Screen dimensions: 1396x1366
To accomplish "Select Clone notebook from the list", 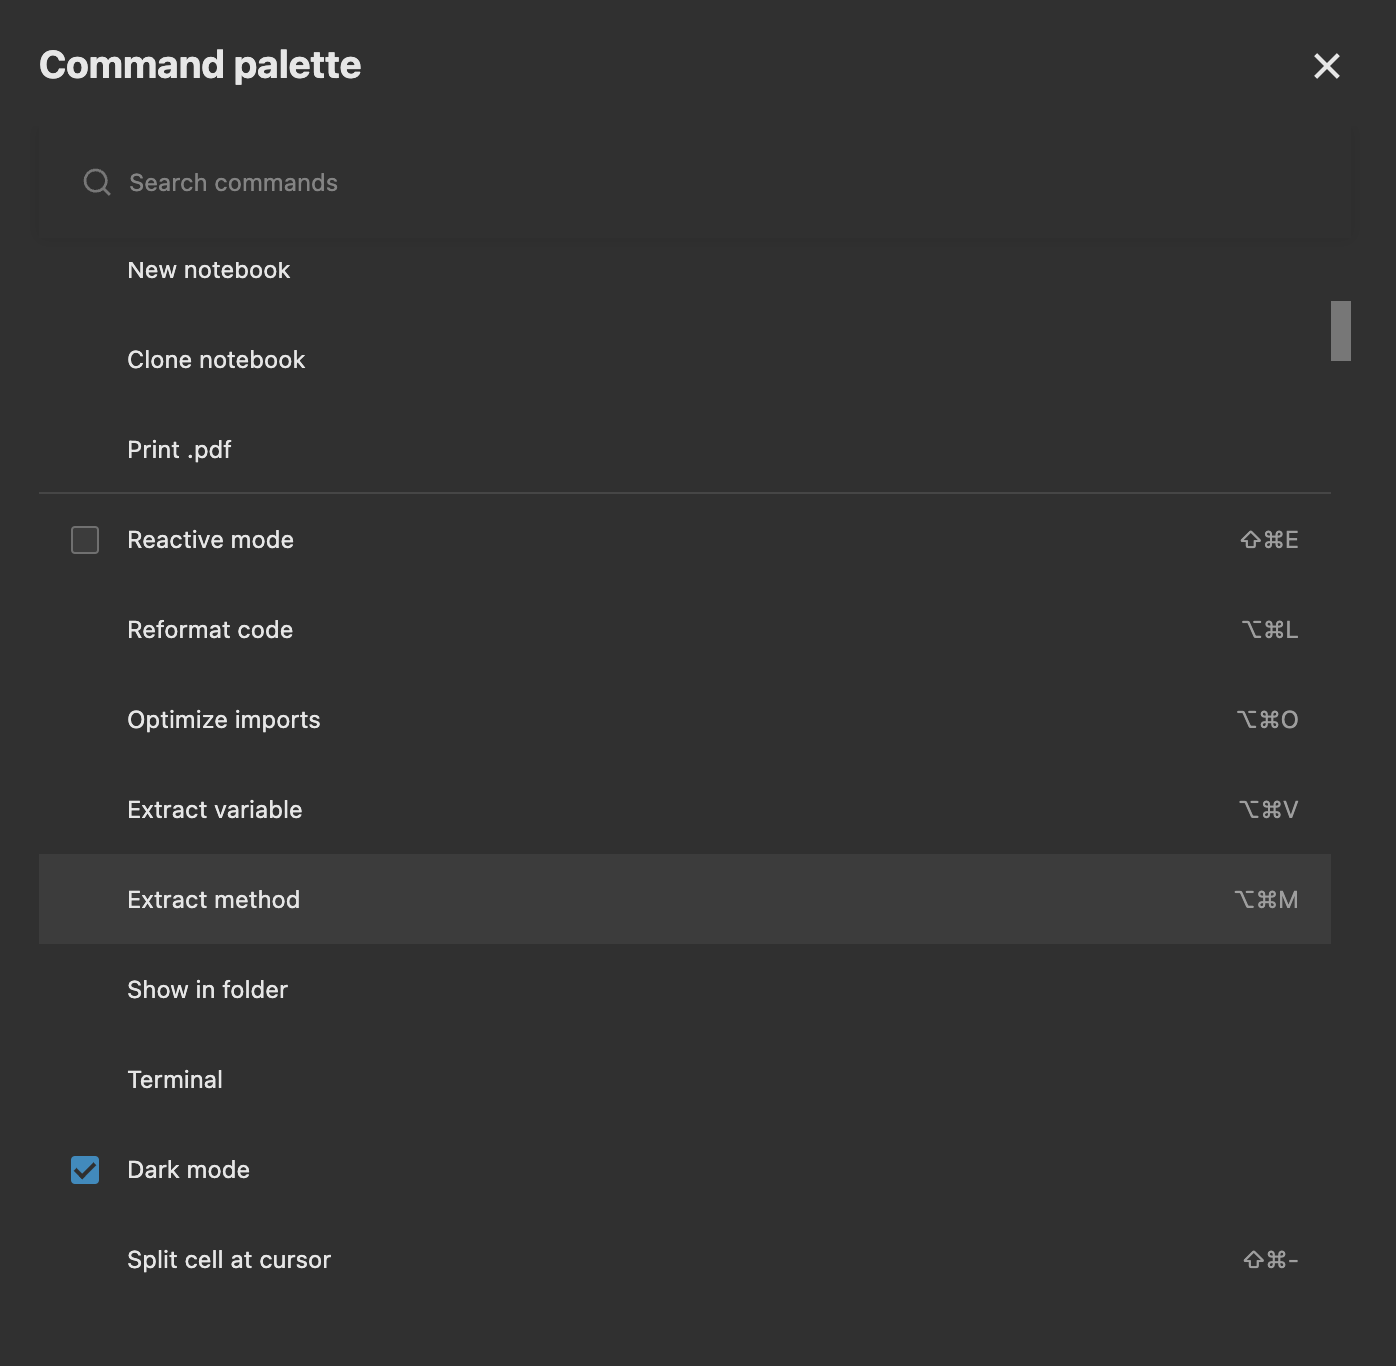I will 216,359.
